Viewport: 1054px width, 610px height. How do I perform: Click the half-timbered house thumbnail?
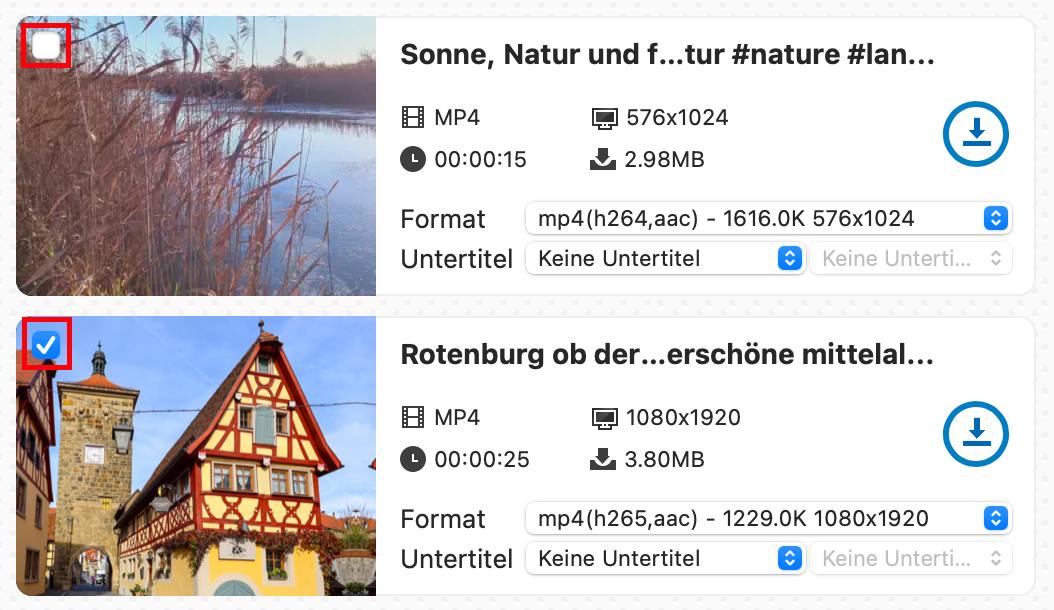(196, 470)
